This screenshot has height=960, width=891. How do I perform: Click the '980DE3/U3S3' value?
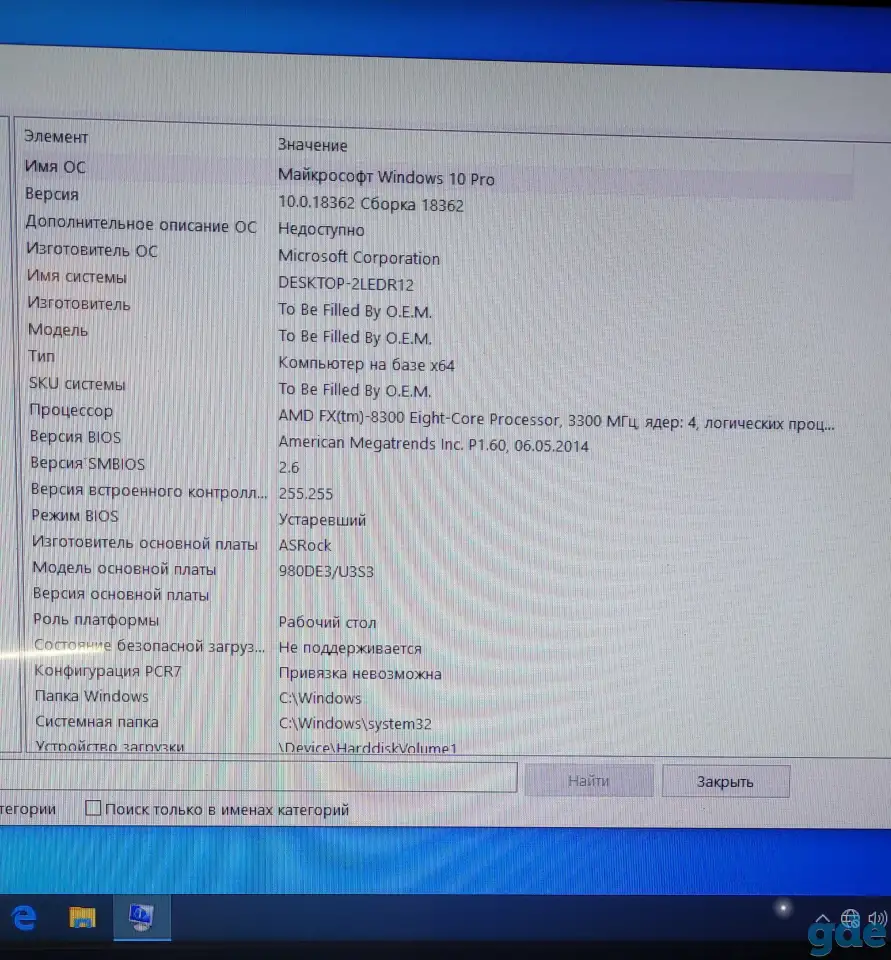[326, 571]
